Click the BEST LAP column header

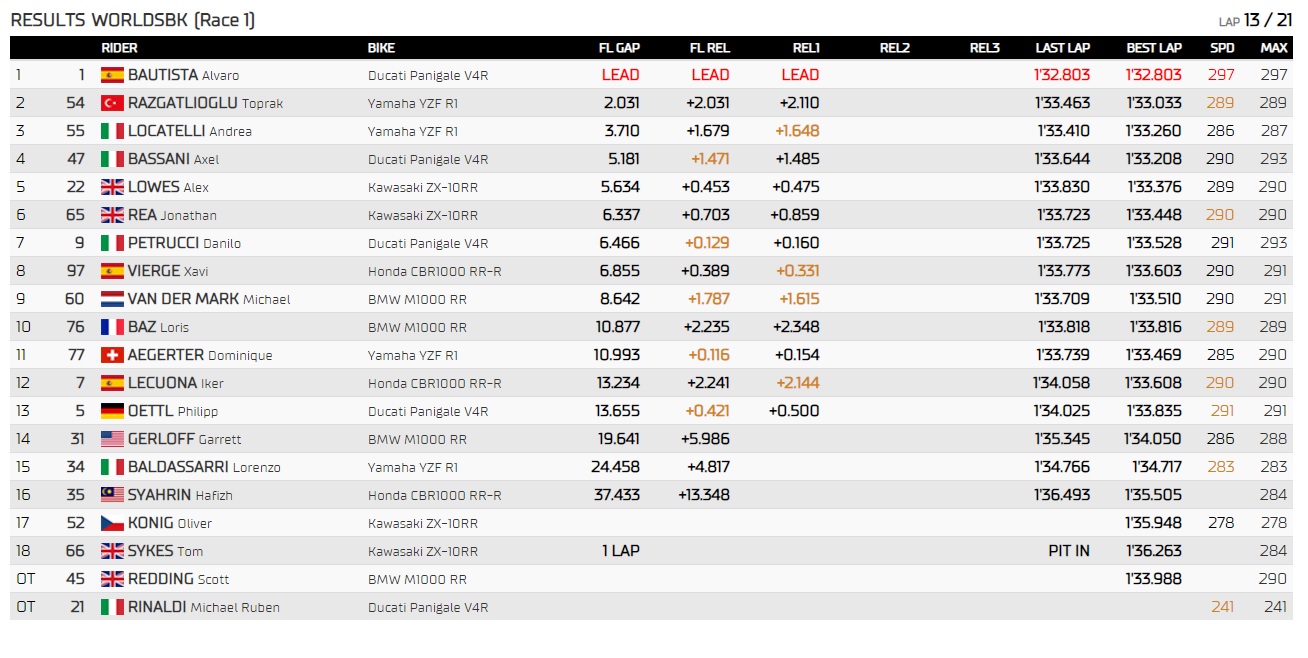pyautogui.click(x=1154, y=48)
